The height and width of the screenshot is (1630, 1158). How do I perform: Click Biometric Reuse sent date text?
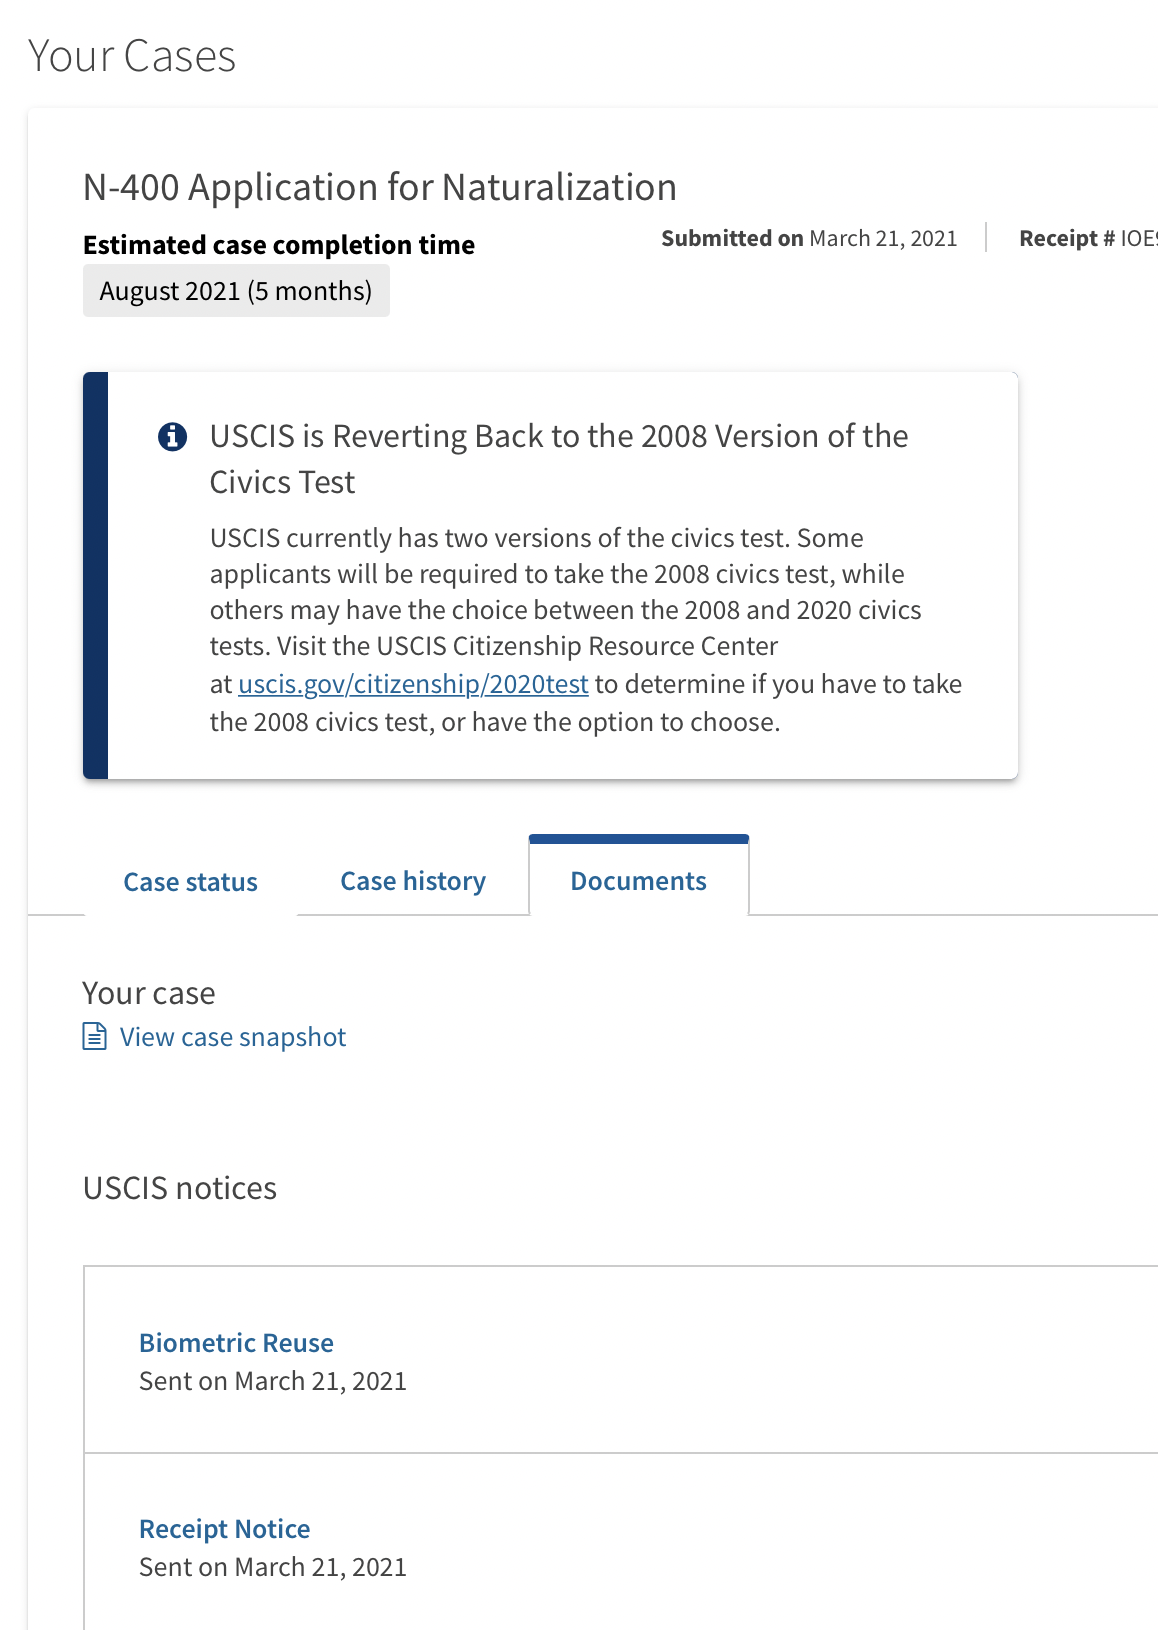tap(273, 1381)
